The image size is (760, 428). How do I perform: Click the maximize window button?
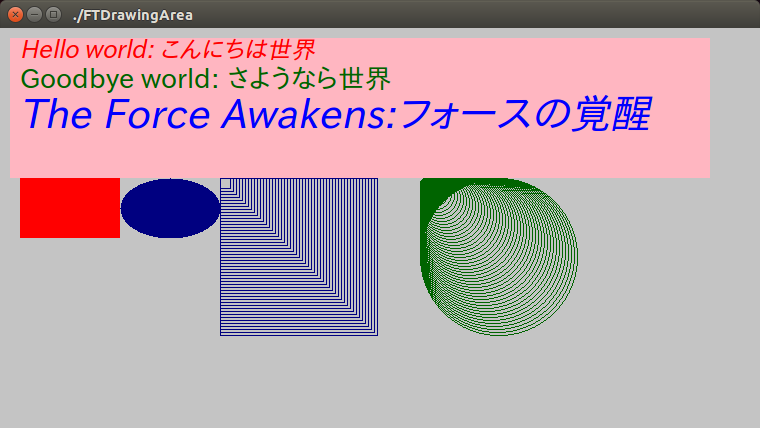click(53, 15)
